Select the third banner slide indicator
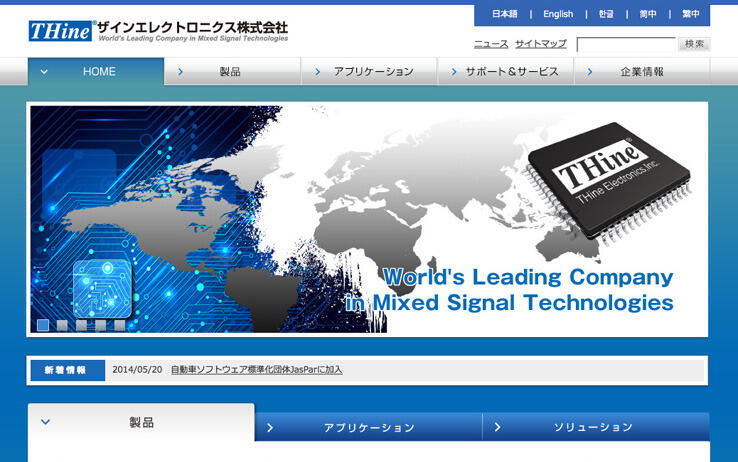Screen dimensions: 738x462 (81, 325)
